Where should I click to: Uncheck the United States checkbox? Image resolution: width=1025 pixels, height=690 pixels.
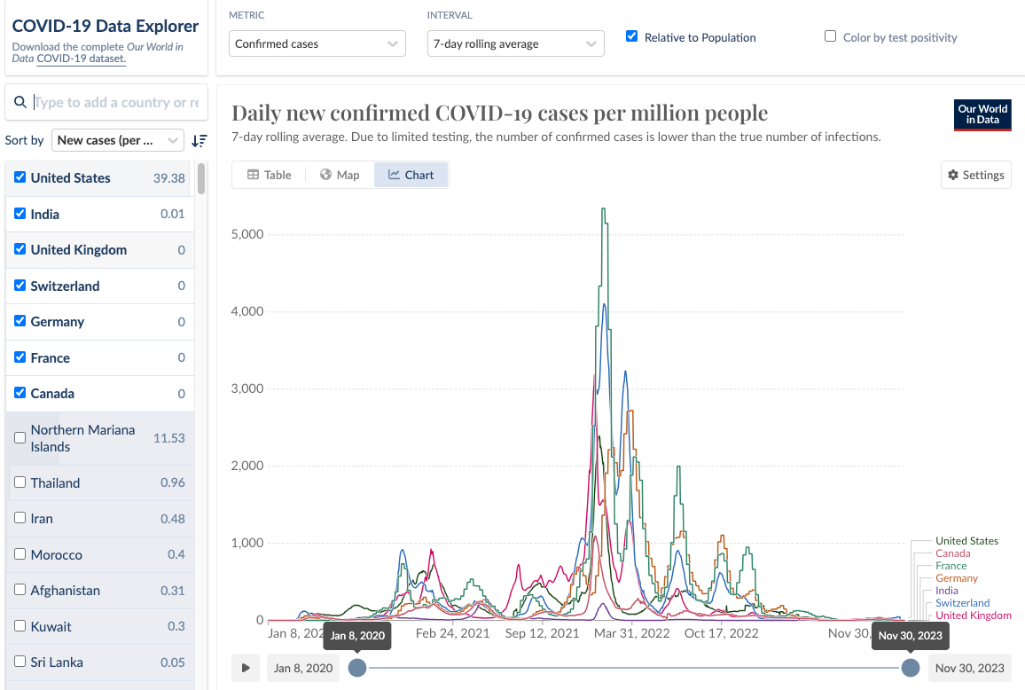[x=20, y=178]
